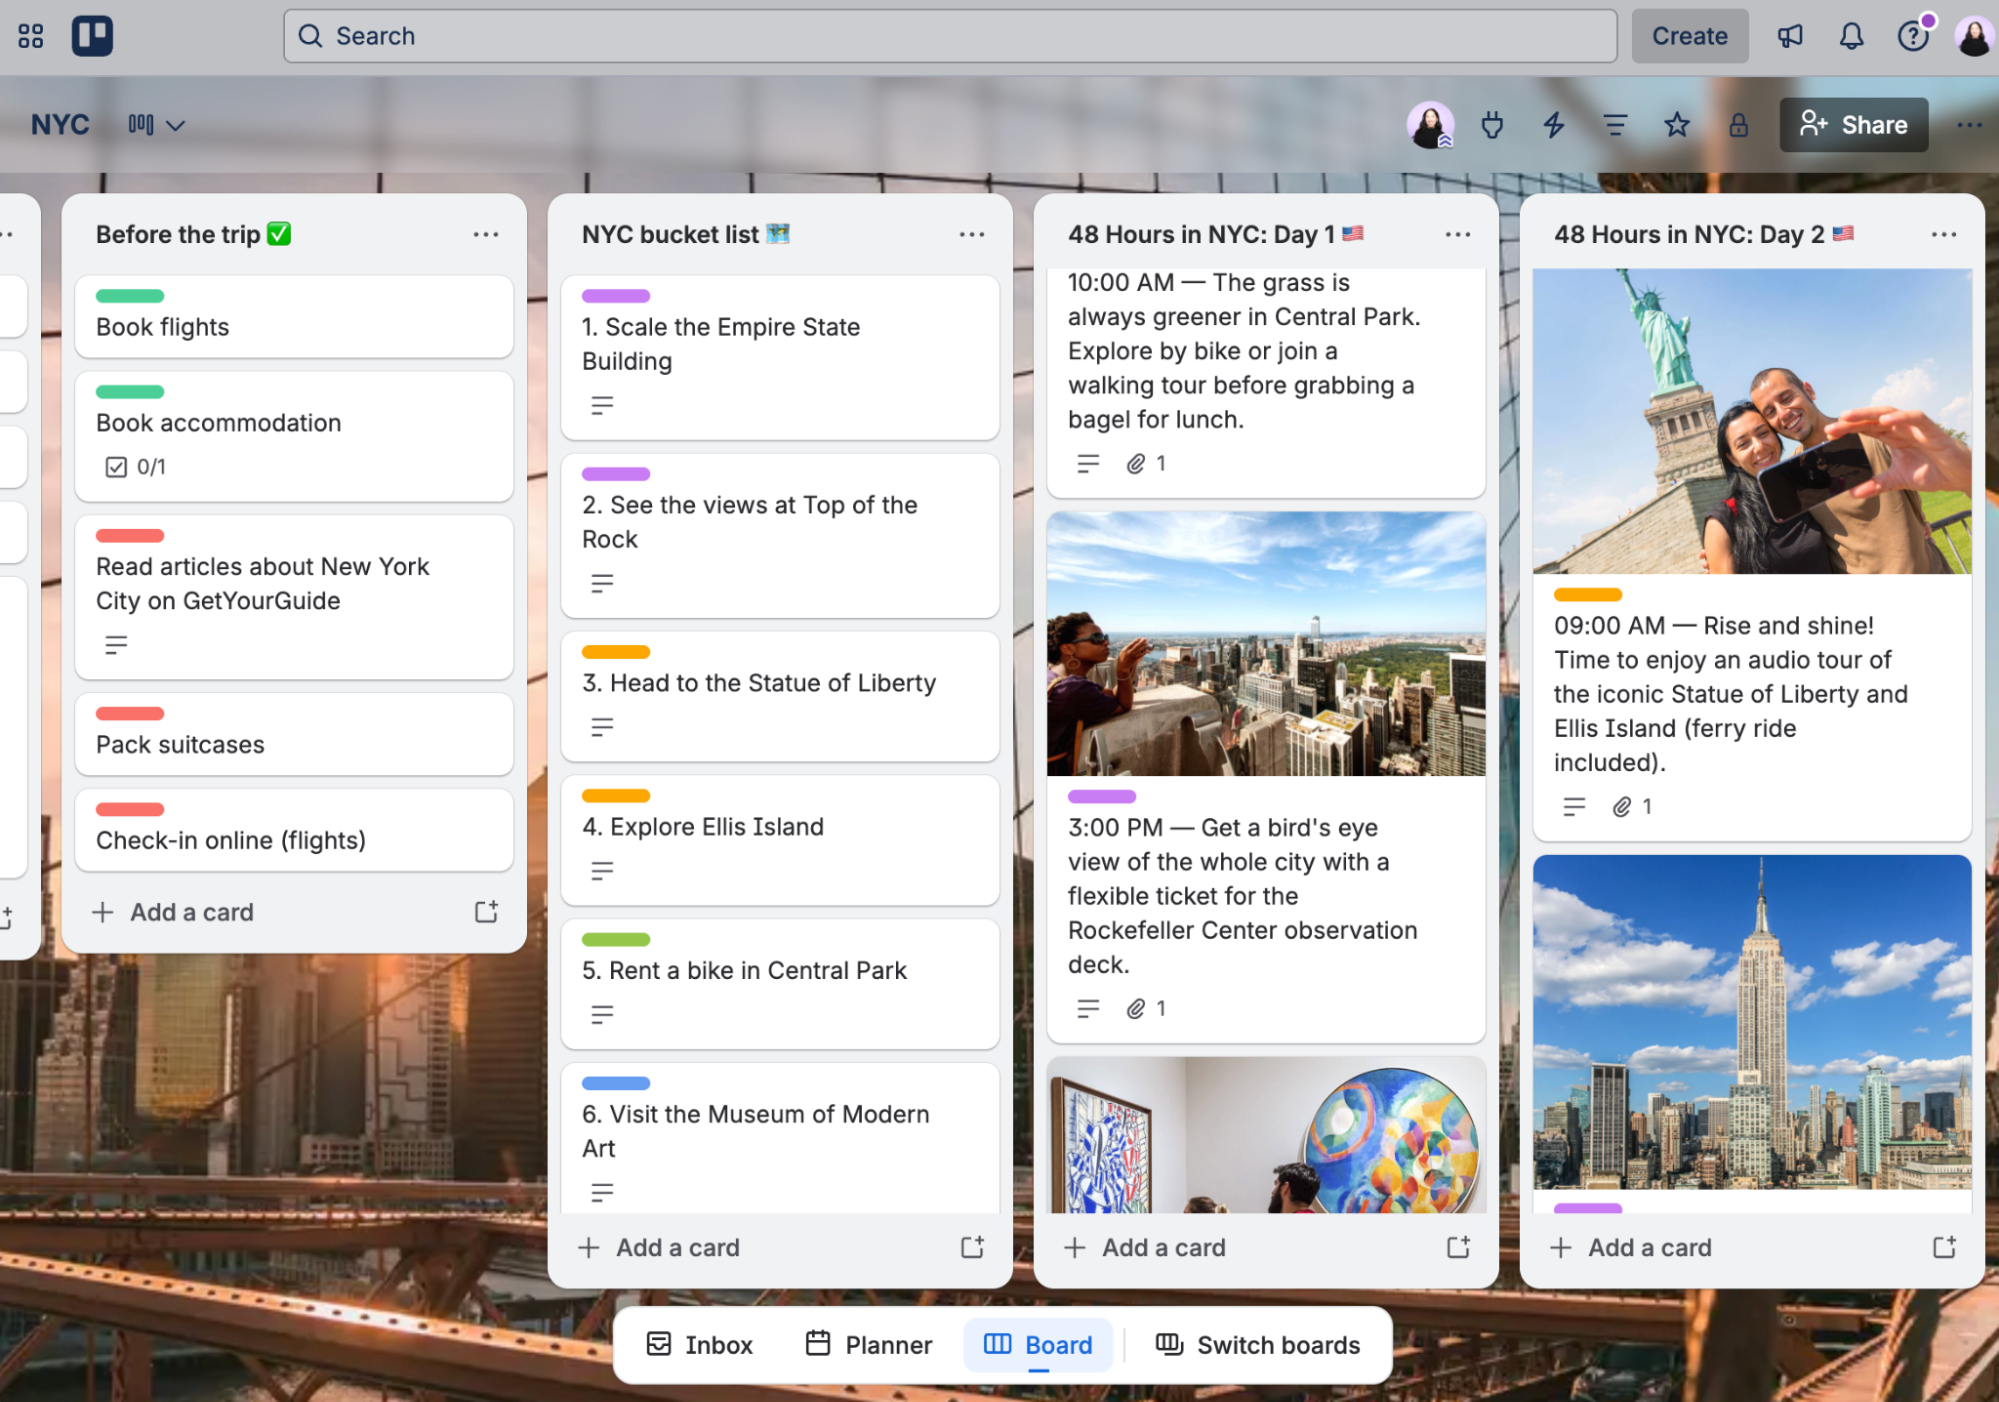Click the board visibility lock icon
The height and width of the screenshot is (1402, 1999).
[1739, 124]
